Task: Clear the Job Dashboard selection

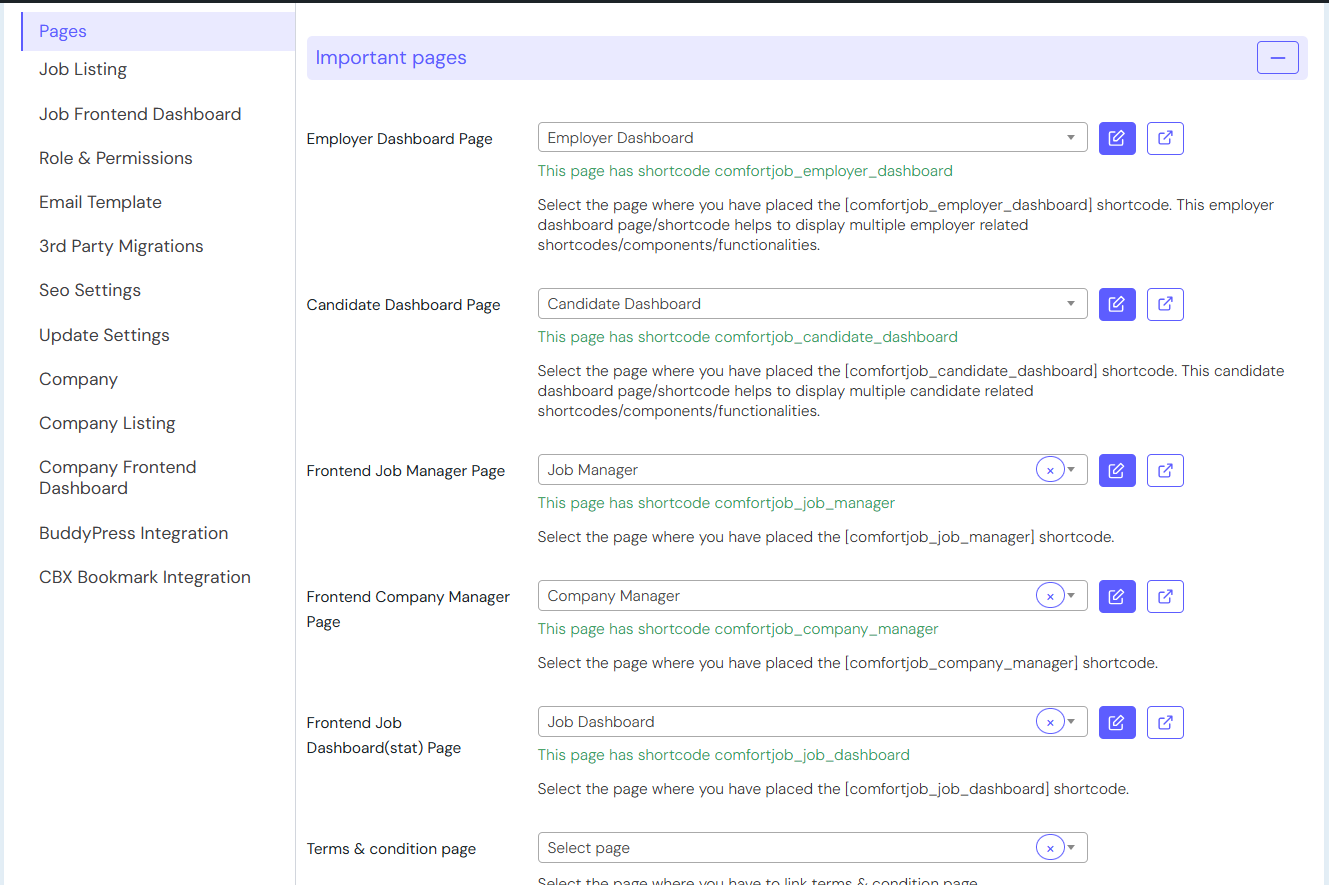Action: pyautogui.click(x=1049, y=722)
